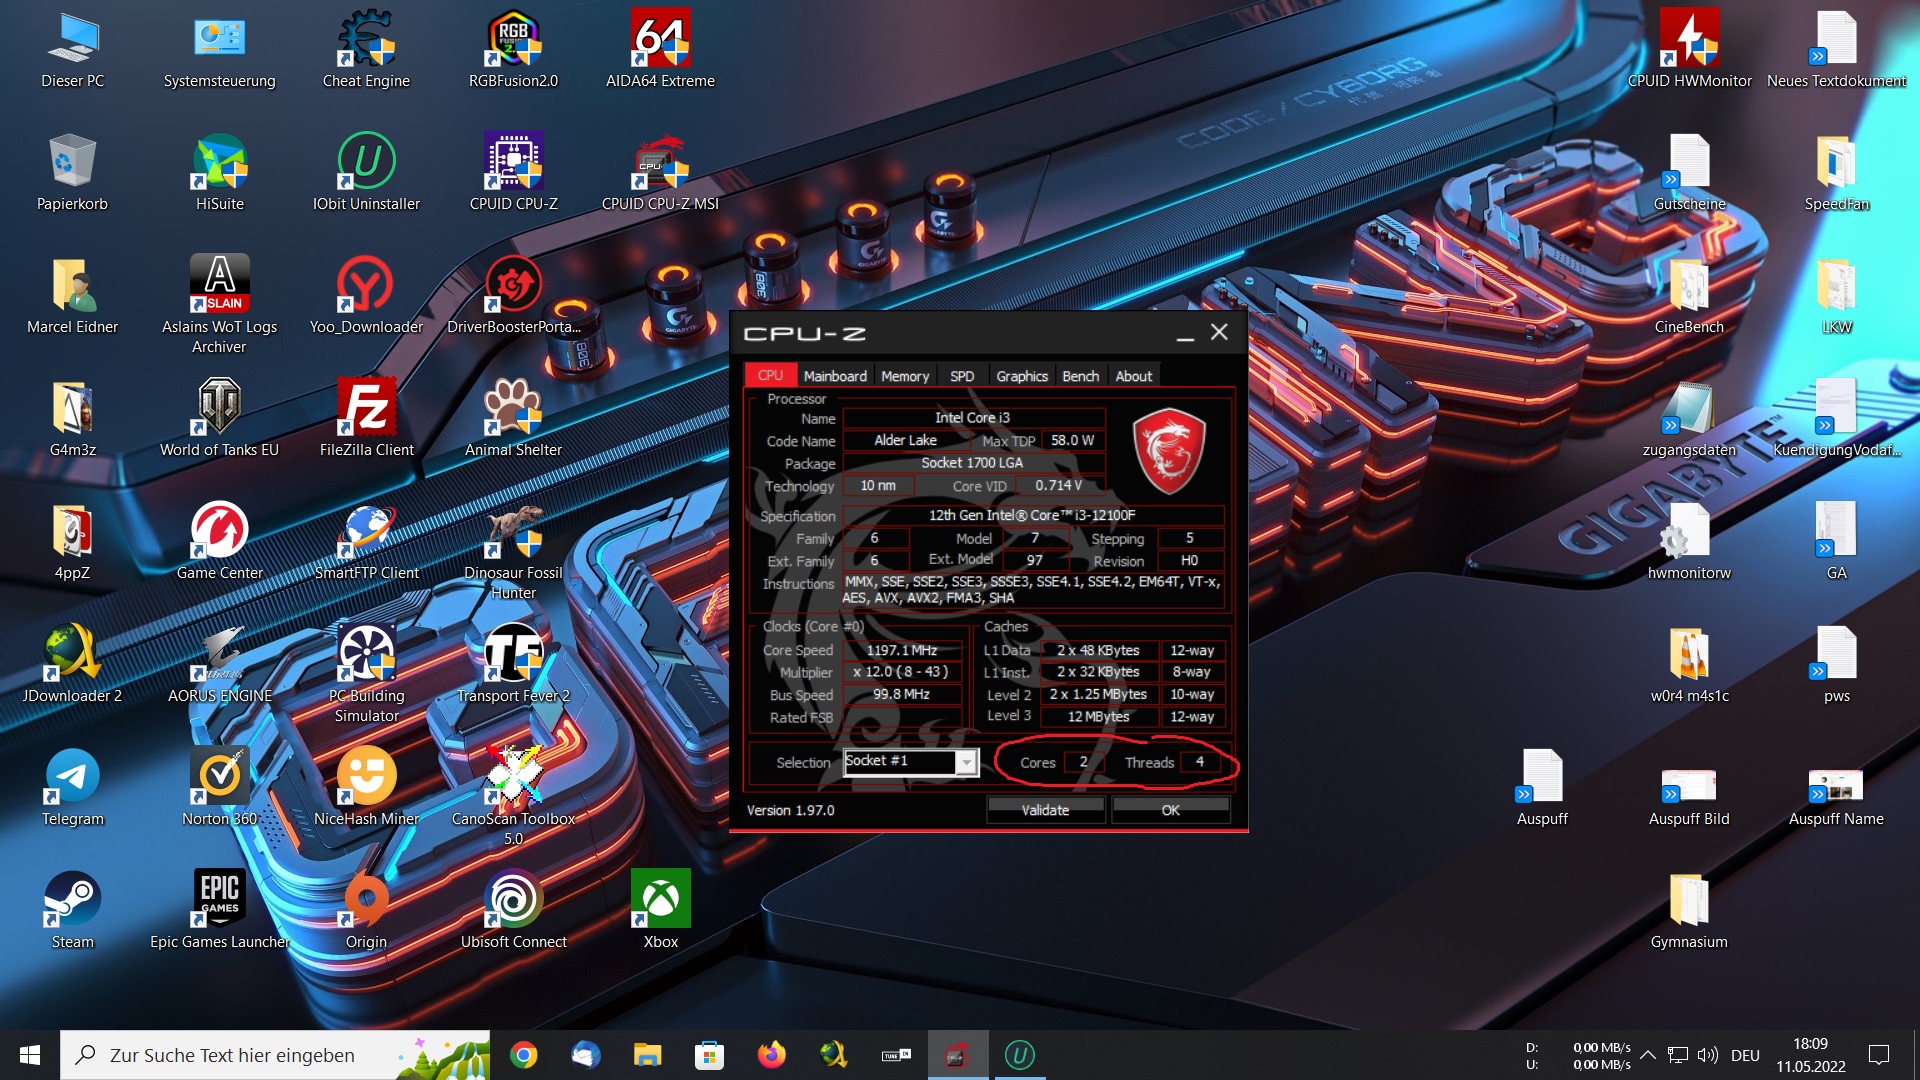Click the Validate button in CPU-Z
The image size is (1920, 1080).
point(1045,810)
